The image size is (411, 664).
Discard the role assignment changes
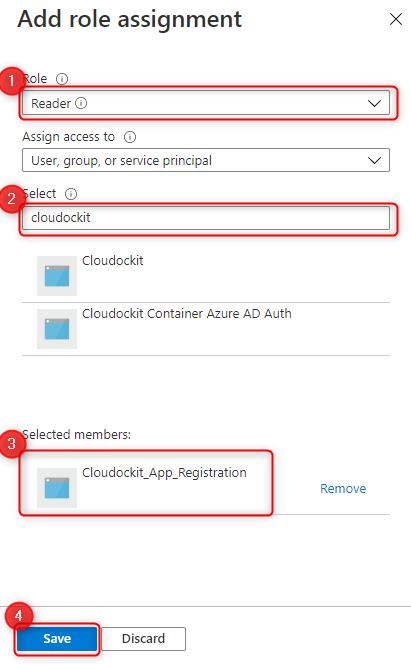point(143,638)
